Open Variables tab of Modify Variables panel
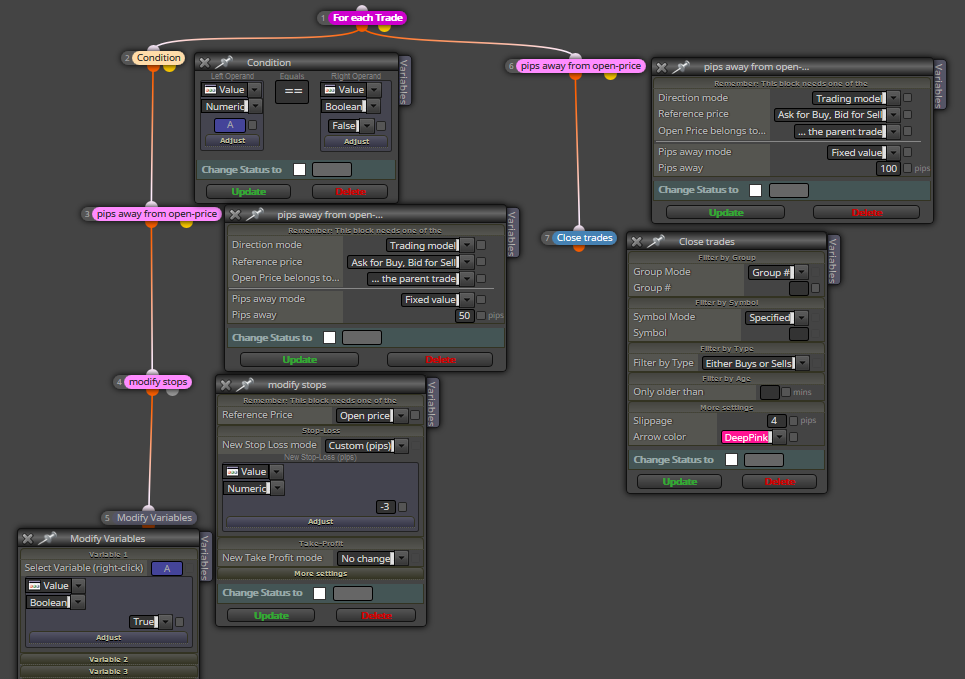This screenshot has width=965, height=679. pos(206,557)
